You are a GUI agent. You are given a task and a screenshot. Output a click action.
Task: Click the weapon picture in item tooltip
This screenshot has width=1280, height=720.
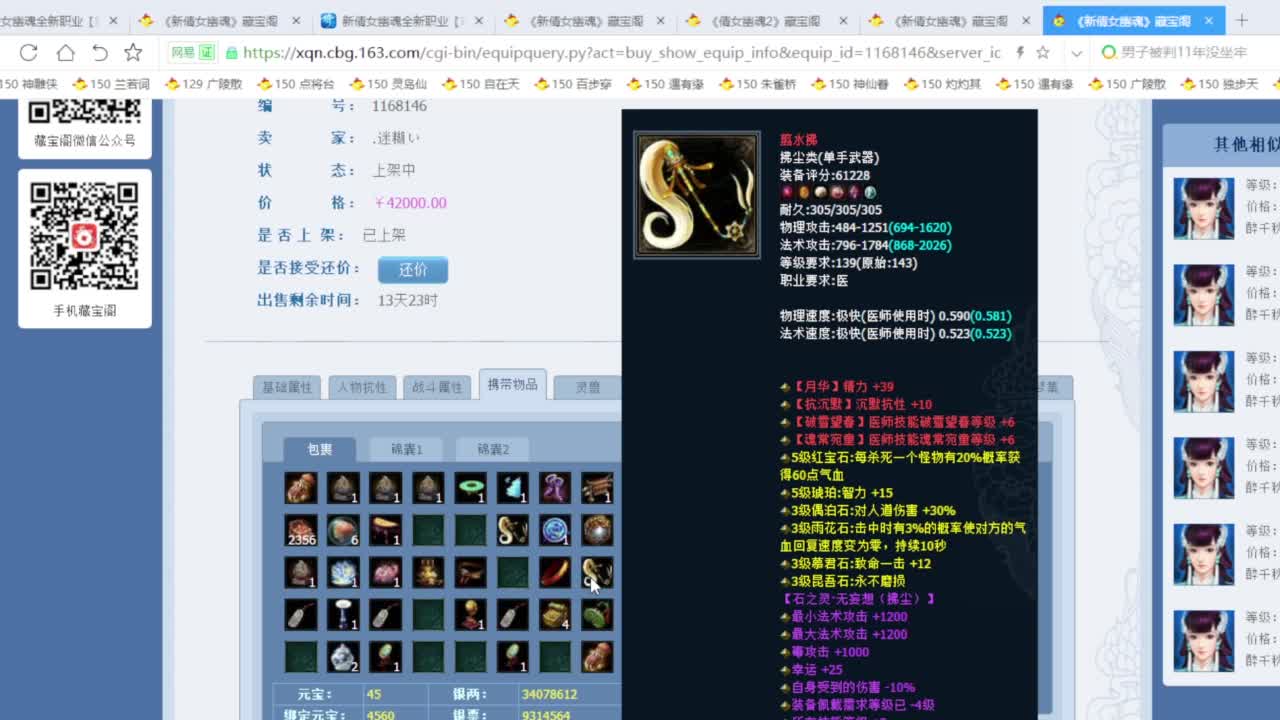[x=697, y=195]
